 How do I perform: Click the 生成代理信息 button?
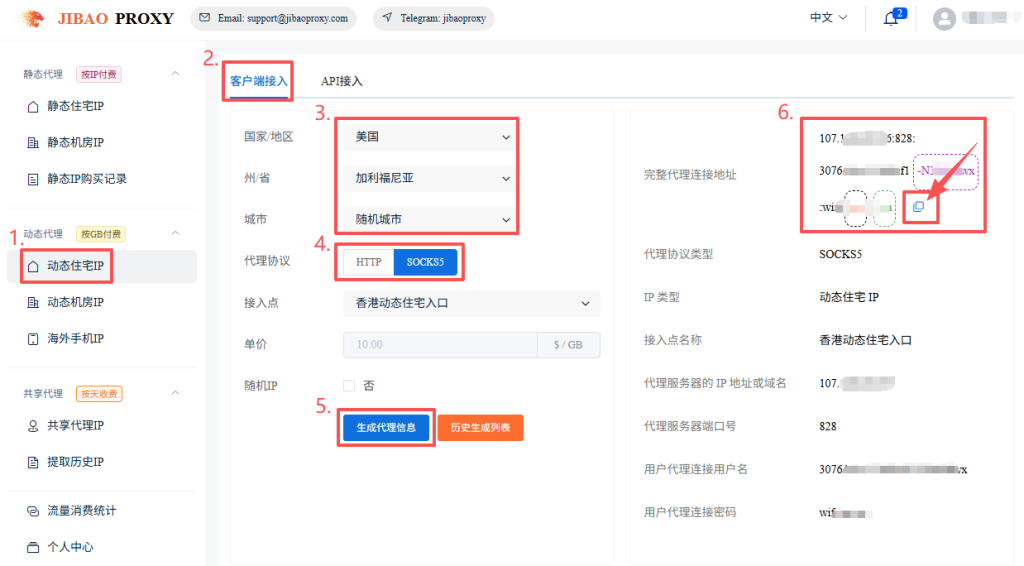point(386,428)
